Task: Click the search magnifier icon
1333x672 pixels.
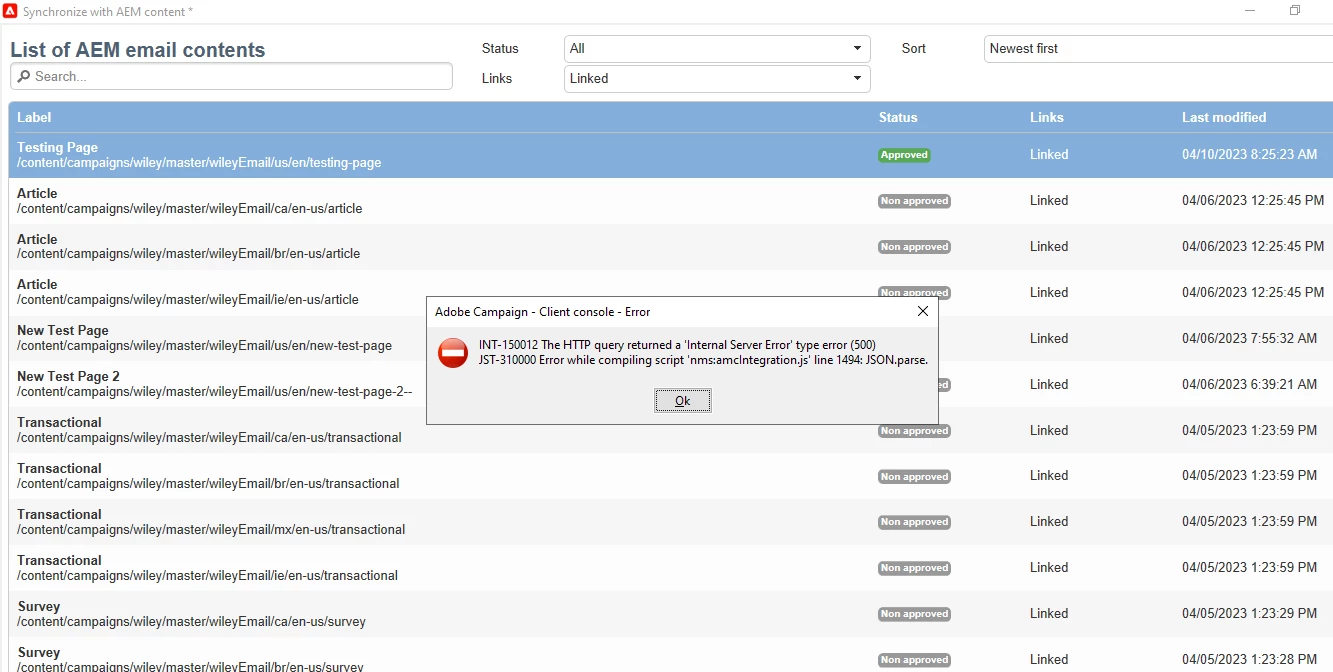Action: [24, 76]
